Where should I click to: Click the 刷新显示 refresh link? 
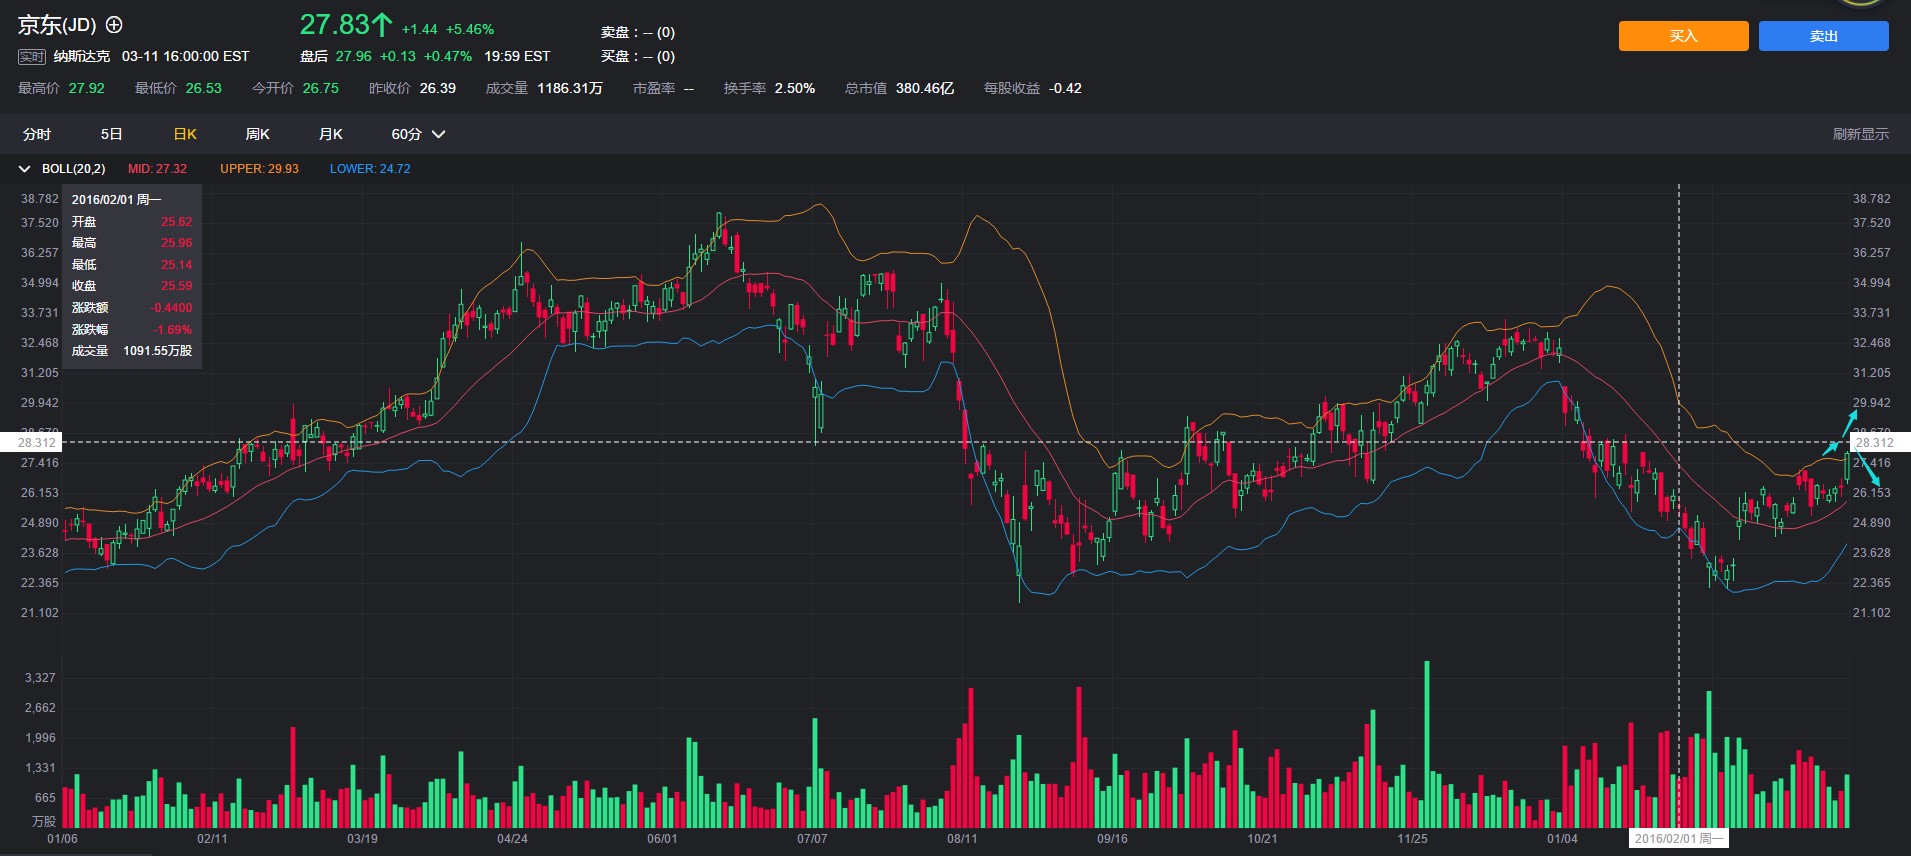click(1860, 134)
